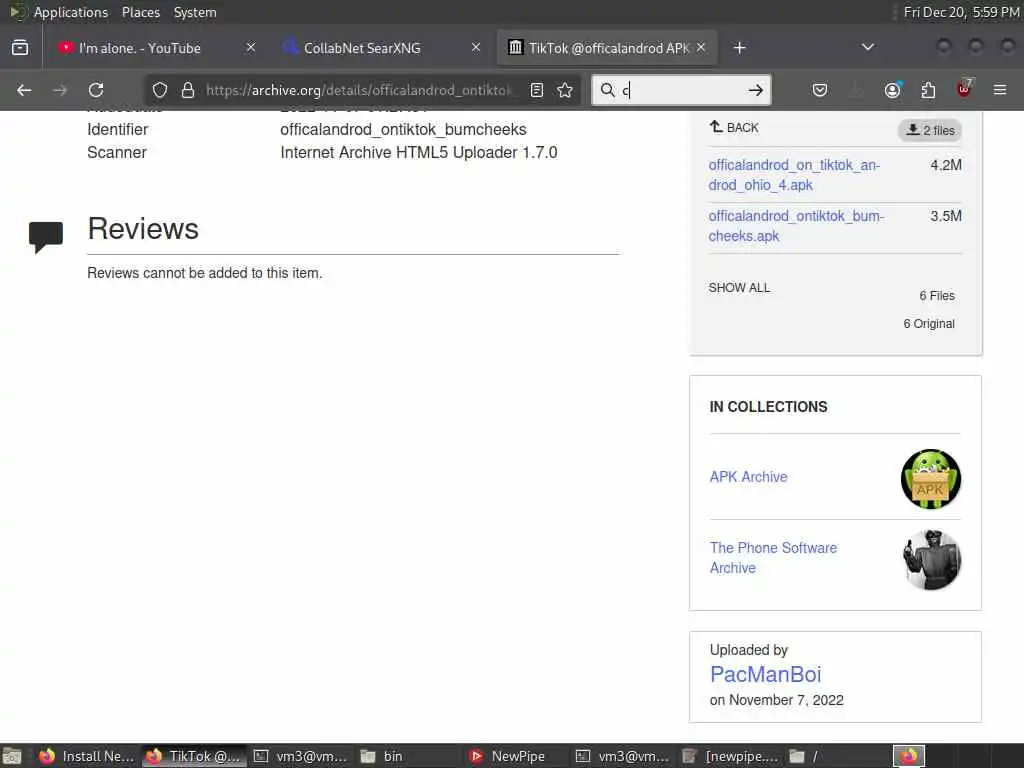Image resolution: width=1024 pixels, height=768 pixels.
Task: Submit search with the arrow button
Action: 756,90
